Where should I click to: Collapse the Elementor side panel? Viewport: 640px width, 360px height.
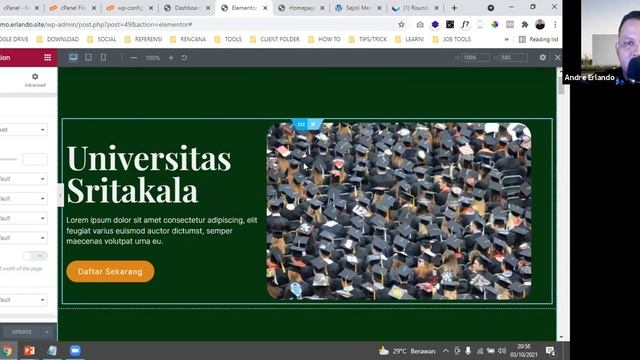[x=60, y=195]
